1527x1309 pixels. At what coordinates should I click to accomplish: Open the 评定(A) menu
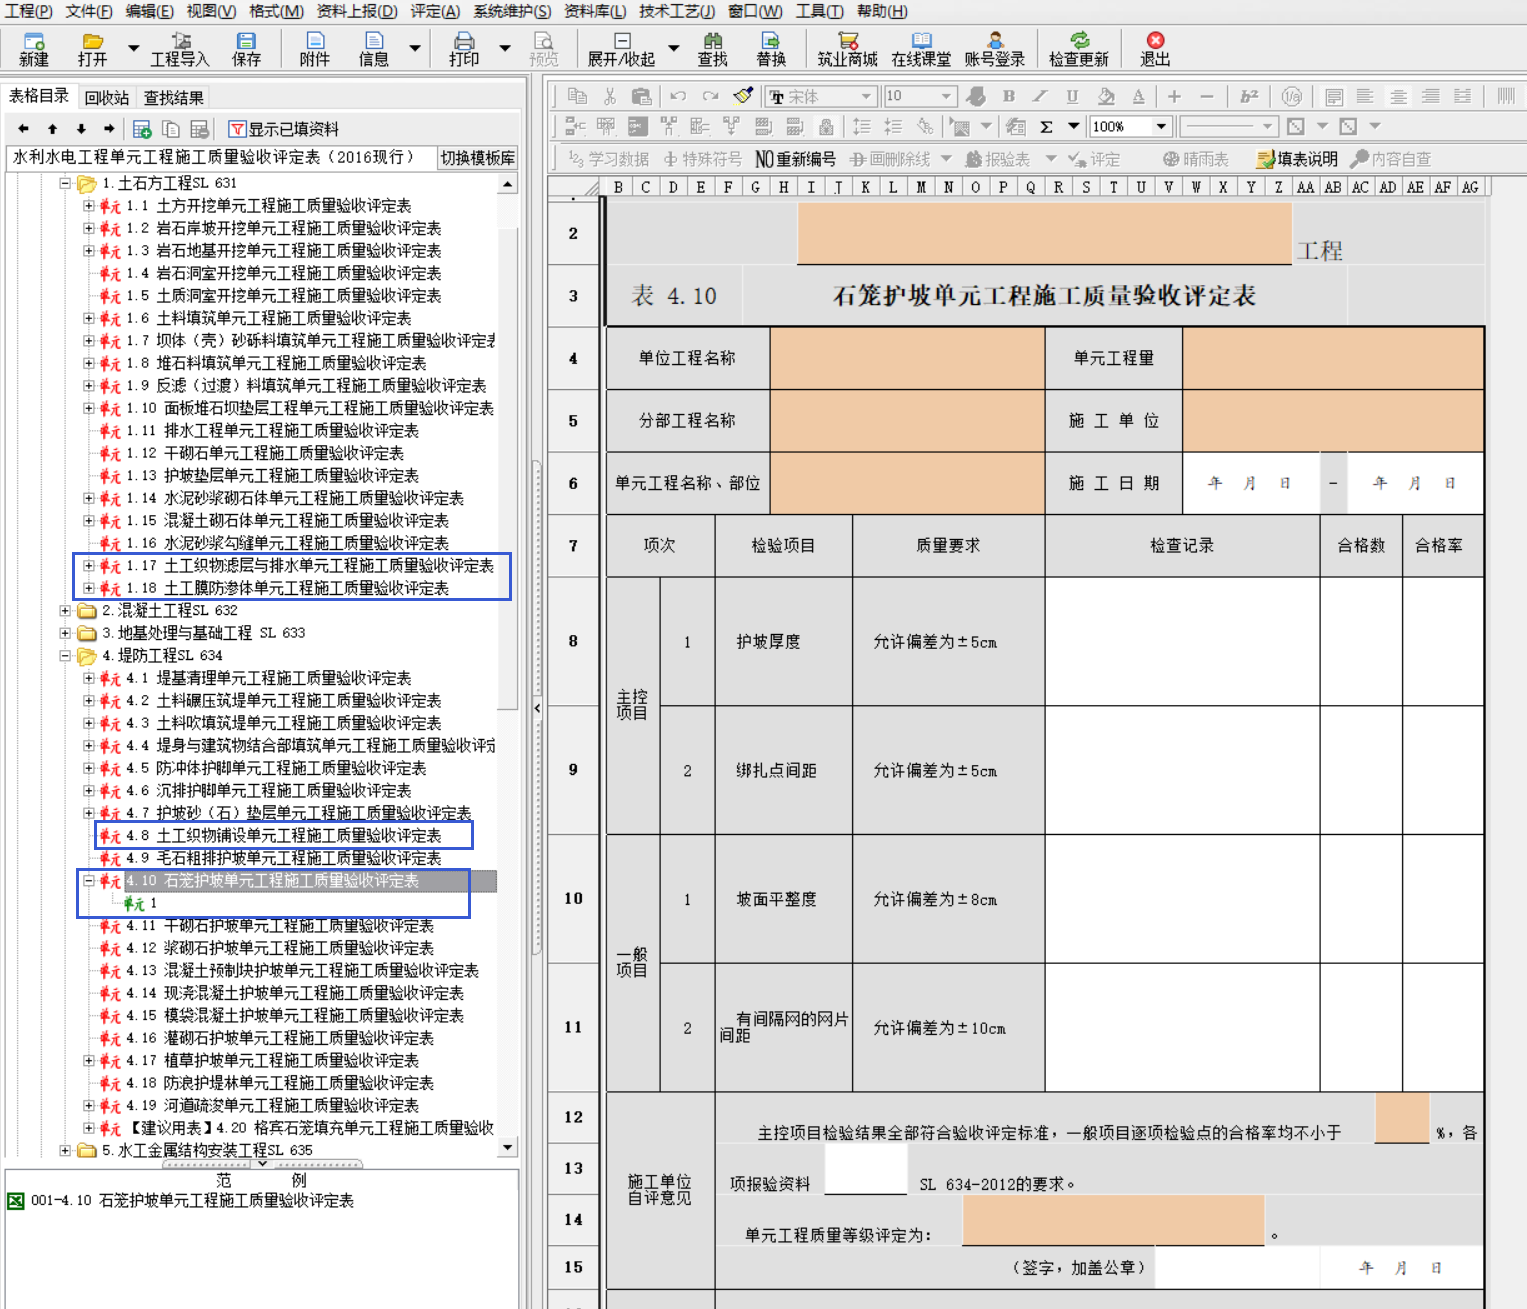click(435, 11)
